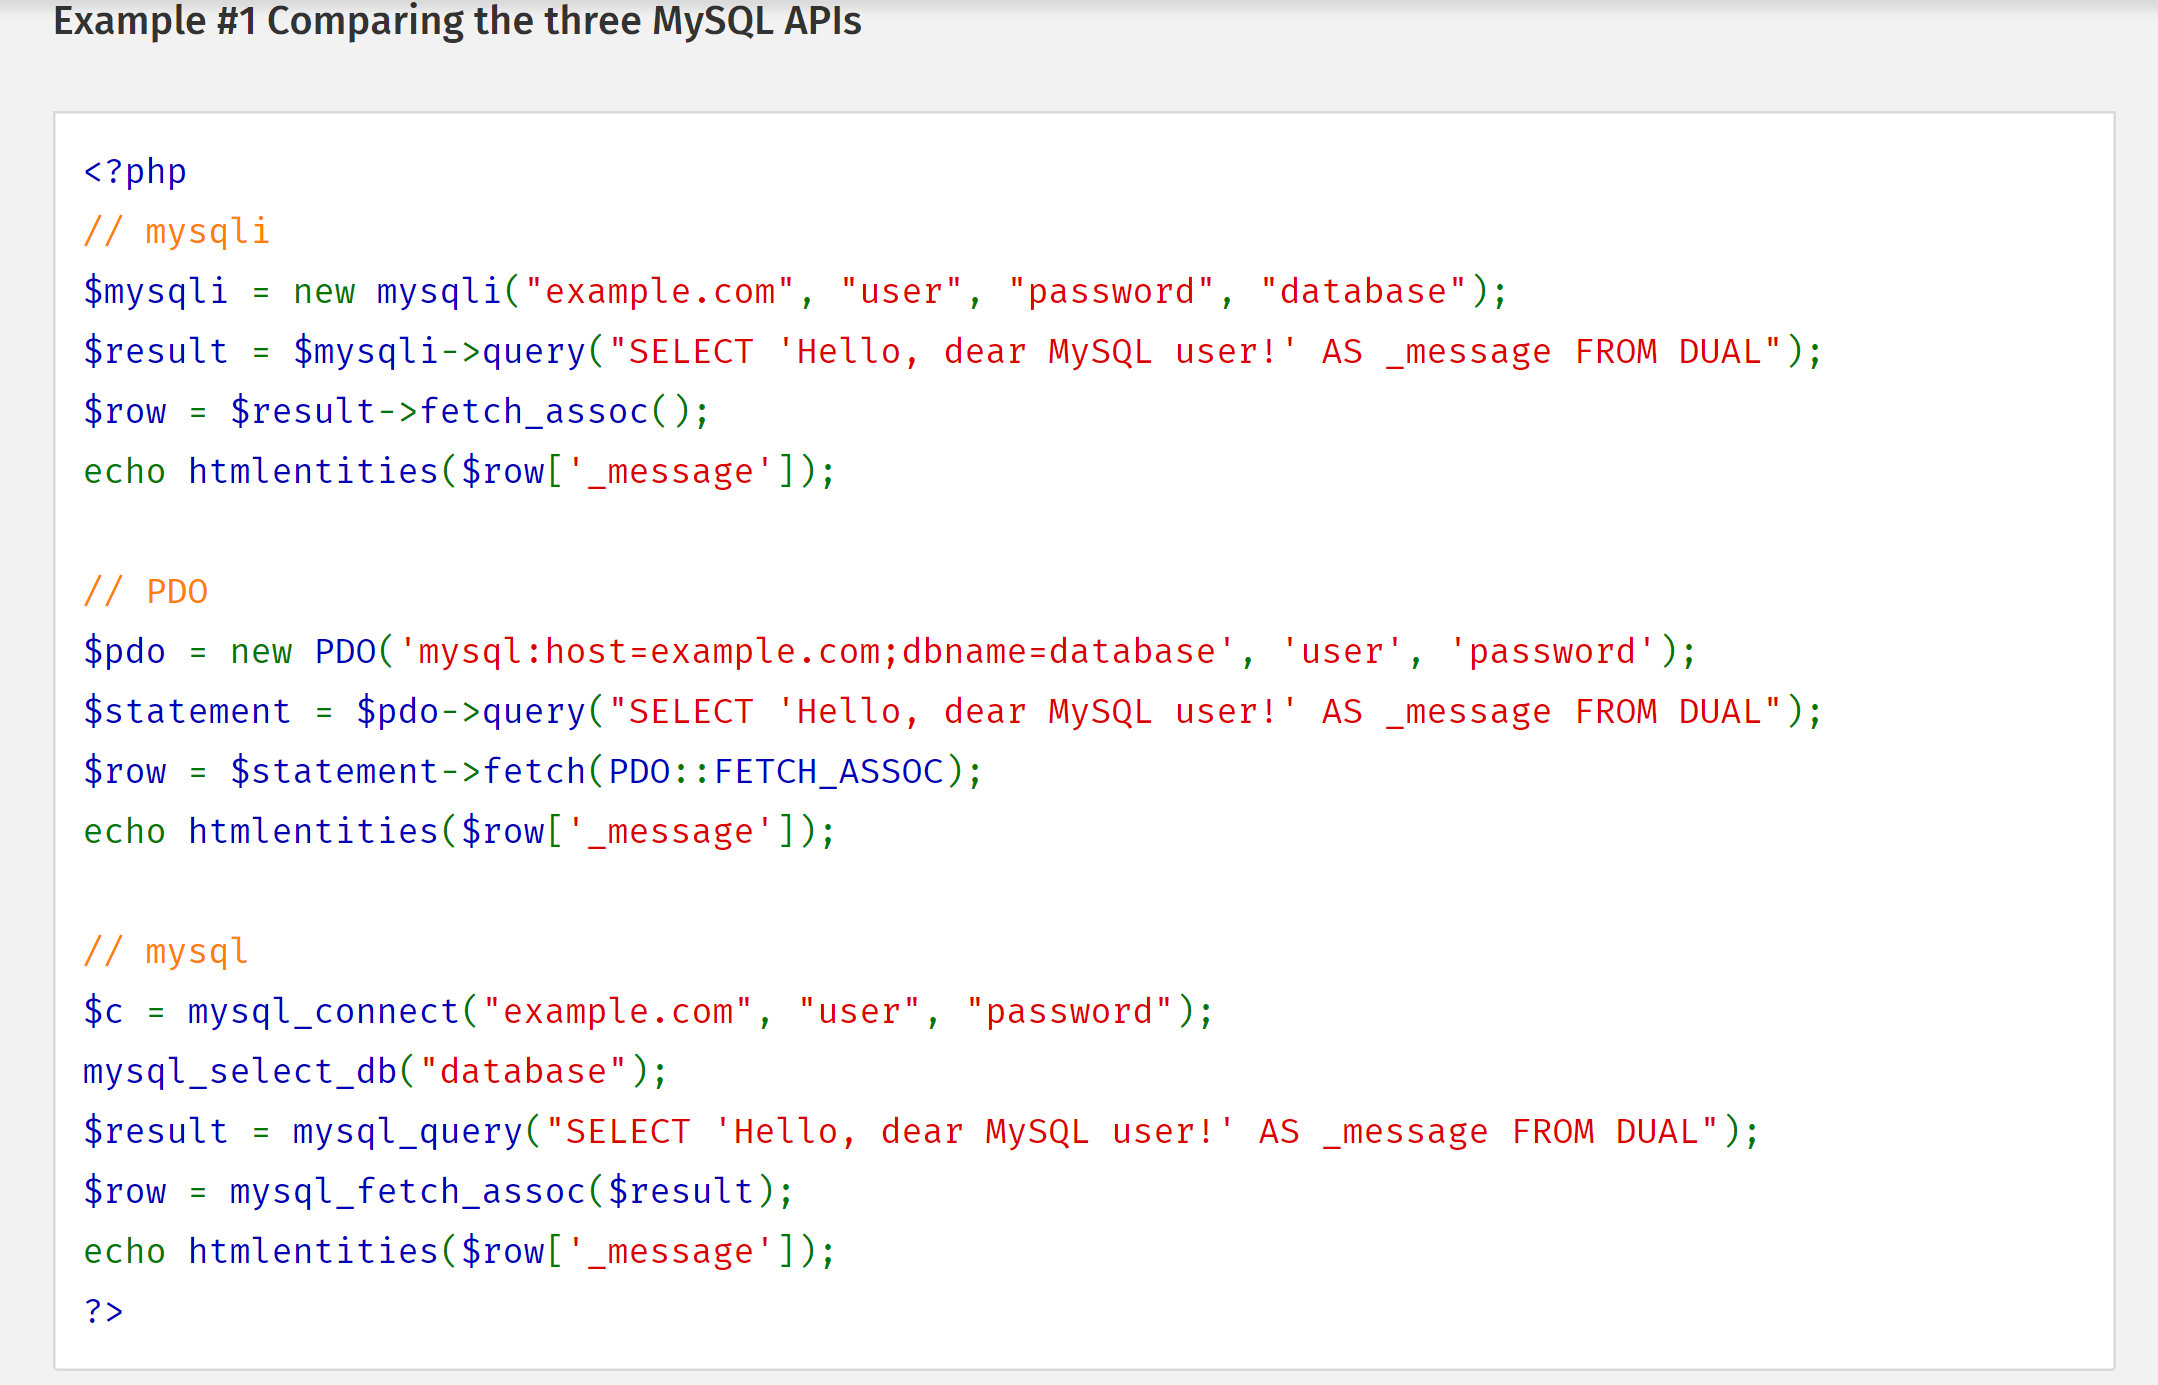Click the $pdo variable assignment
2158x1385 pixels.
[x=124, y=652]
